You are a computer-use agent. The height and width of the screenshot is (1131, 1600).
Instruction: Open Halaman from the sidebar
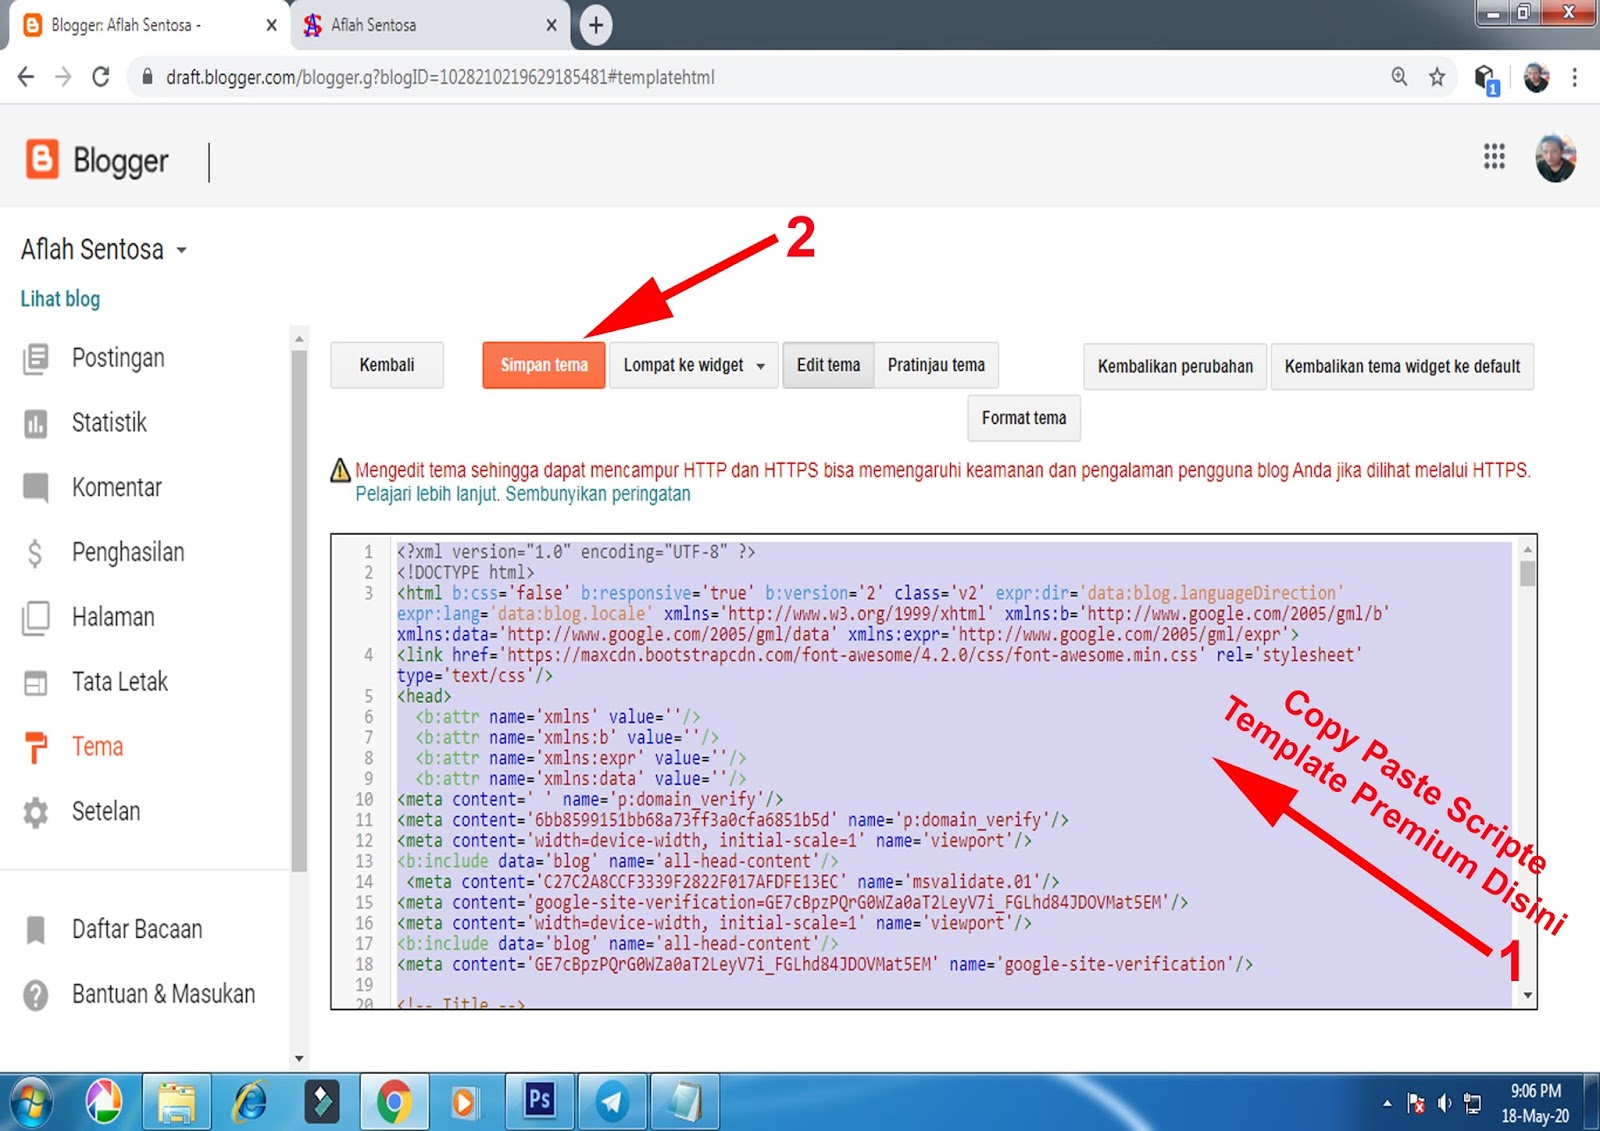(x=112, y=617)
